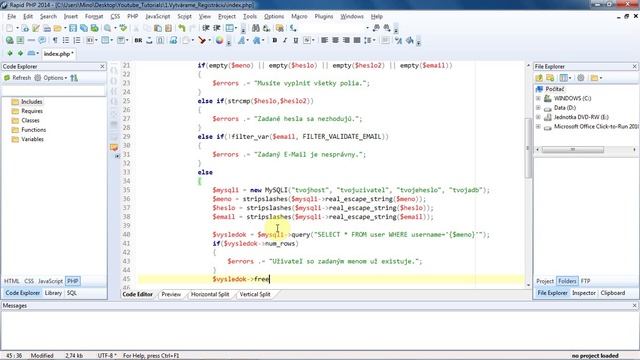
Task: Open New file dropdown arrow
Action: pyautogui.click(x=17, y=28)
